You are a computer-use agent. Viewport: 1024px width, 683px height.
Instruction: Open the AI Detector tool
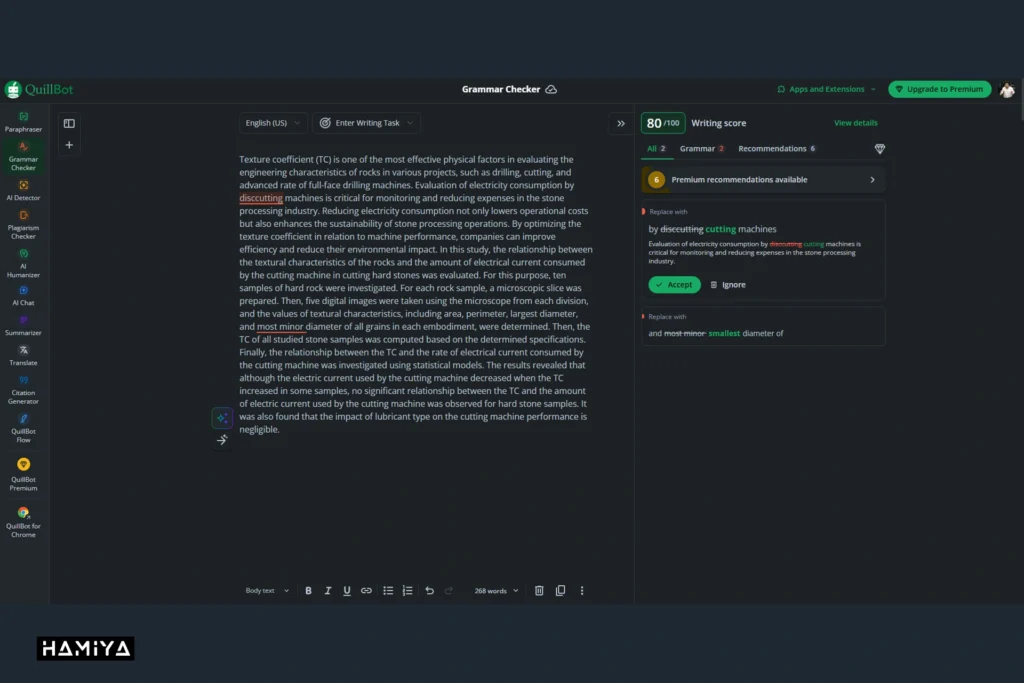coord(23,189)
